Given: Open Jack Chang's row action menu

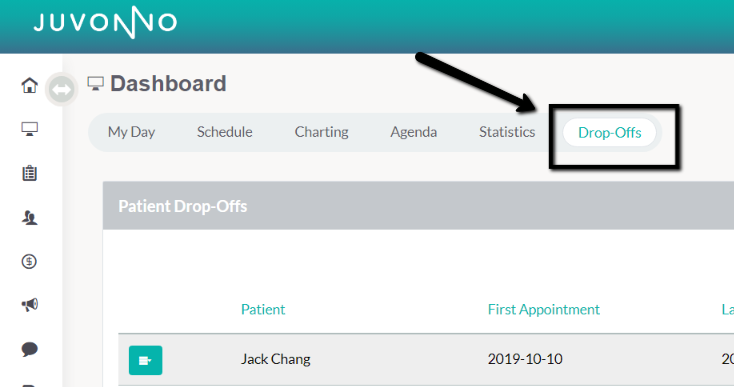Looking at the screenshot, I should [x=146, y=360].
